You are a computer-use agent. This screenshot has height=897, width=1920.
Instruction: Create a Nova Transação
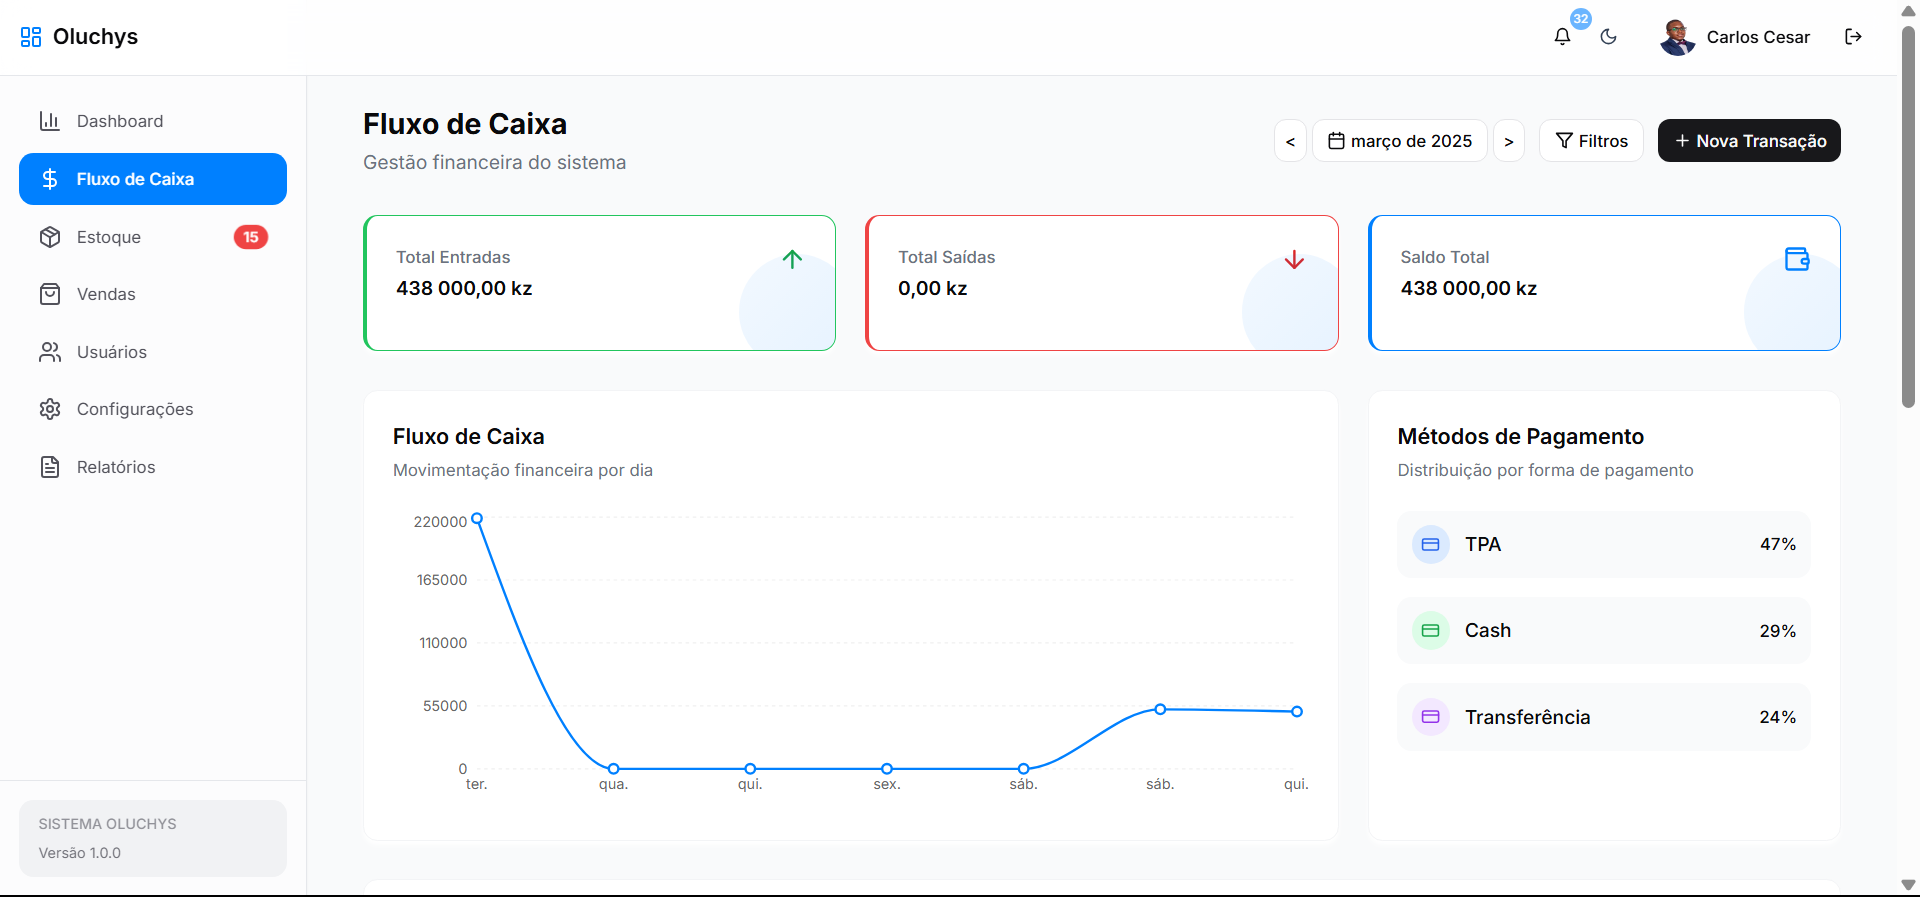[x=1749, y=141]
